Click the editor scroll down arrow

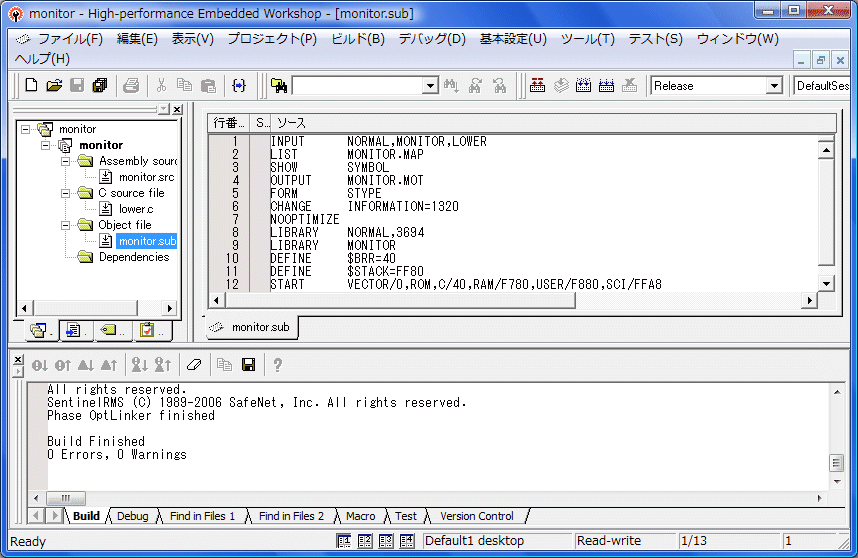tap(826, 283)
